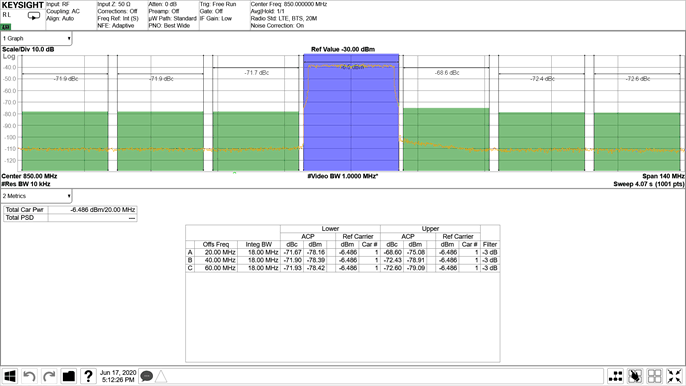
Task: Toggle the touch hand icon
Action: (635, 376)
